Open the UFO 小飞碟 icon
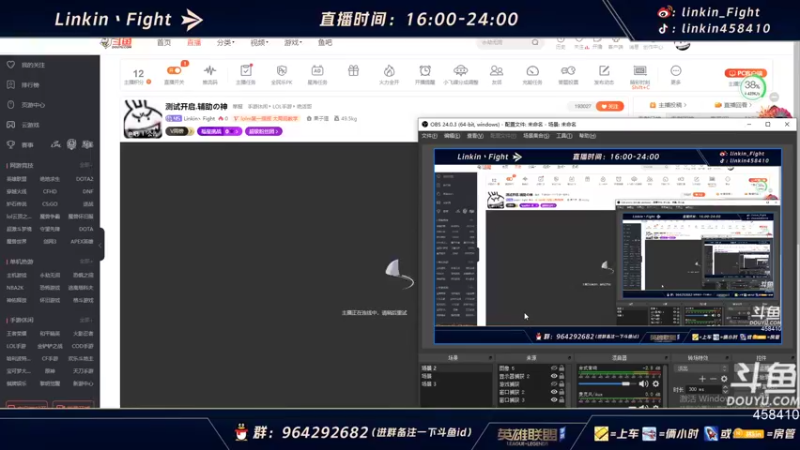 coord(461,70)
